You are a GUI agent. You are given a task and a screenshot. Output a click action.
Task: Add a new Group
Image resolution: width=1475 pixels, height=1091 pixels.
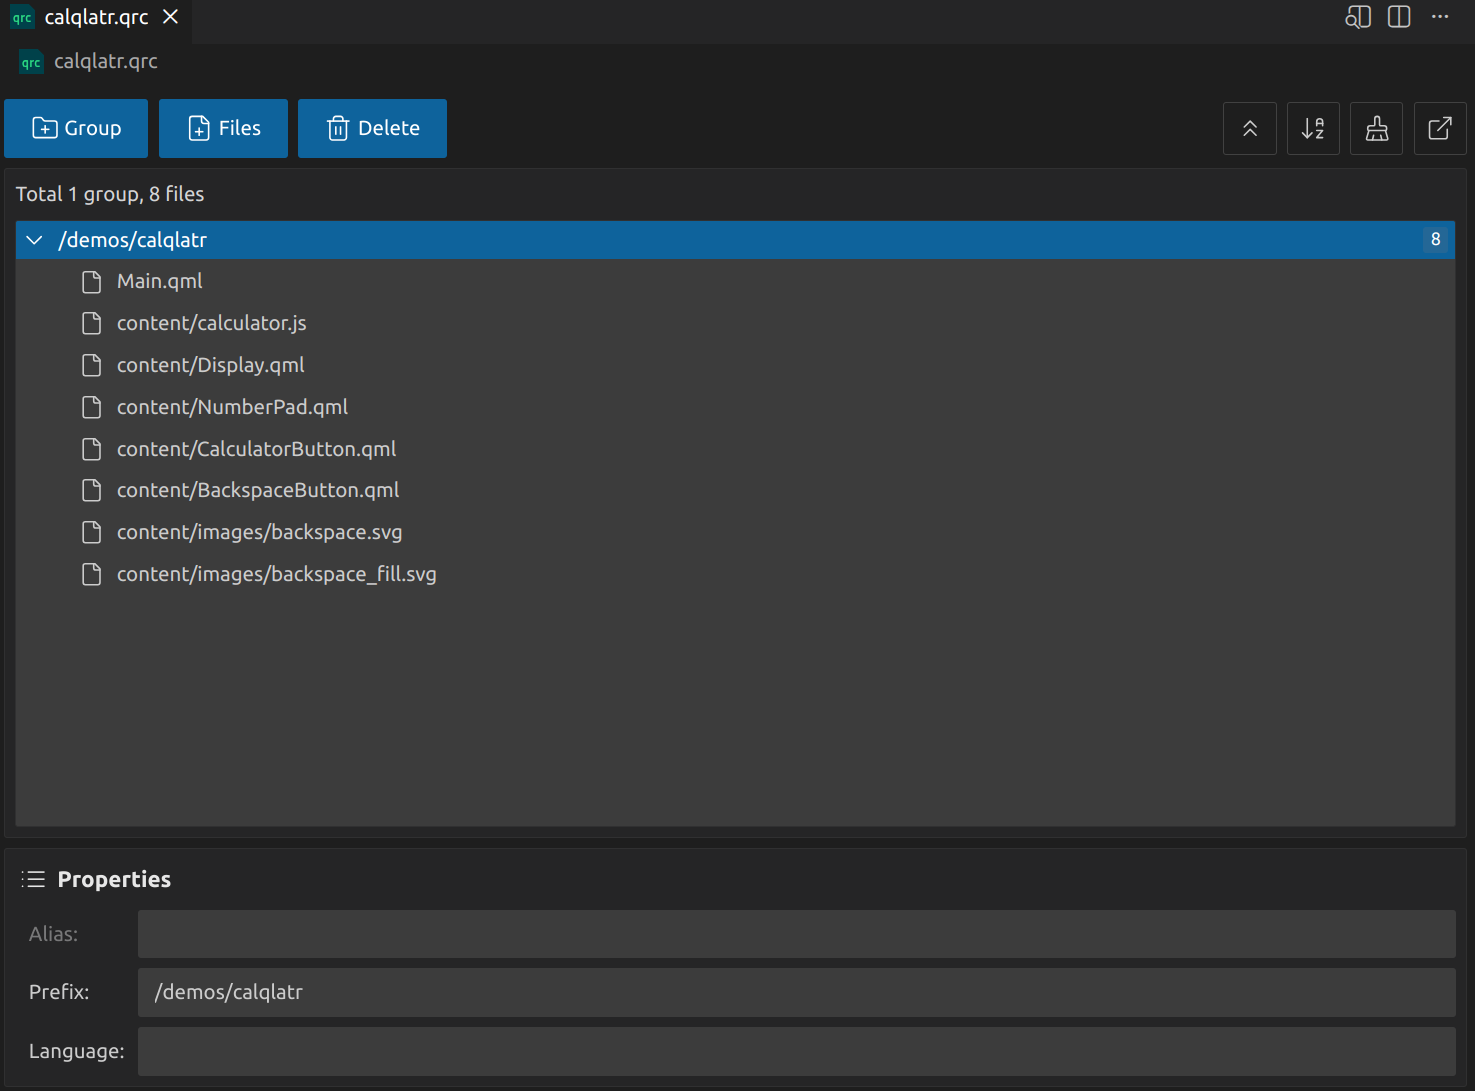point(75,128)
